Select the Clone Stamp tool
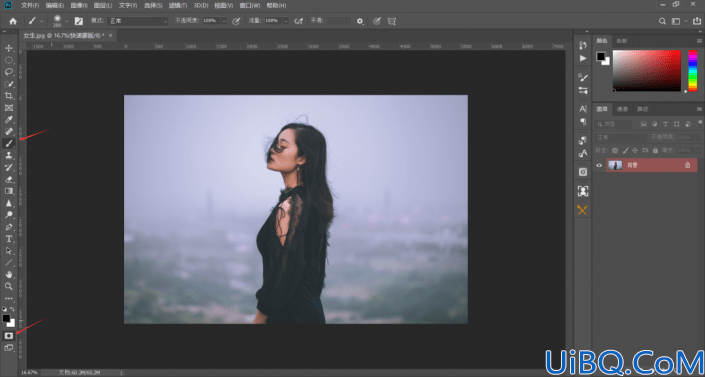The width and height of the screenshot is (705, 377). click(x=9, y=155)
